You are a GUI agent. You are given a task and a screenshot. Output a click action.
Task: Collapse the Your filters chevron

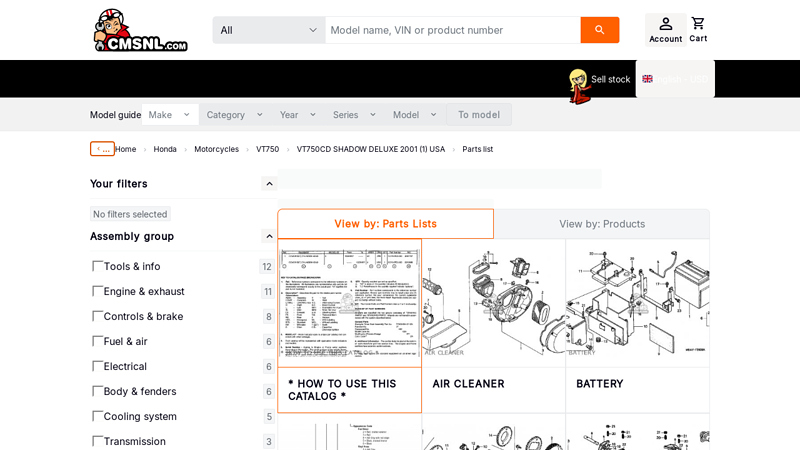pyautogui.click(x=269, y=184)
